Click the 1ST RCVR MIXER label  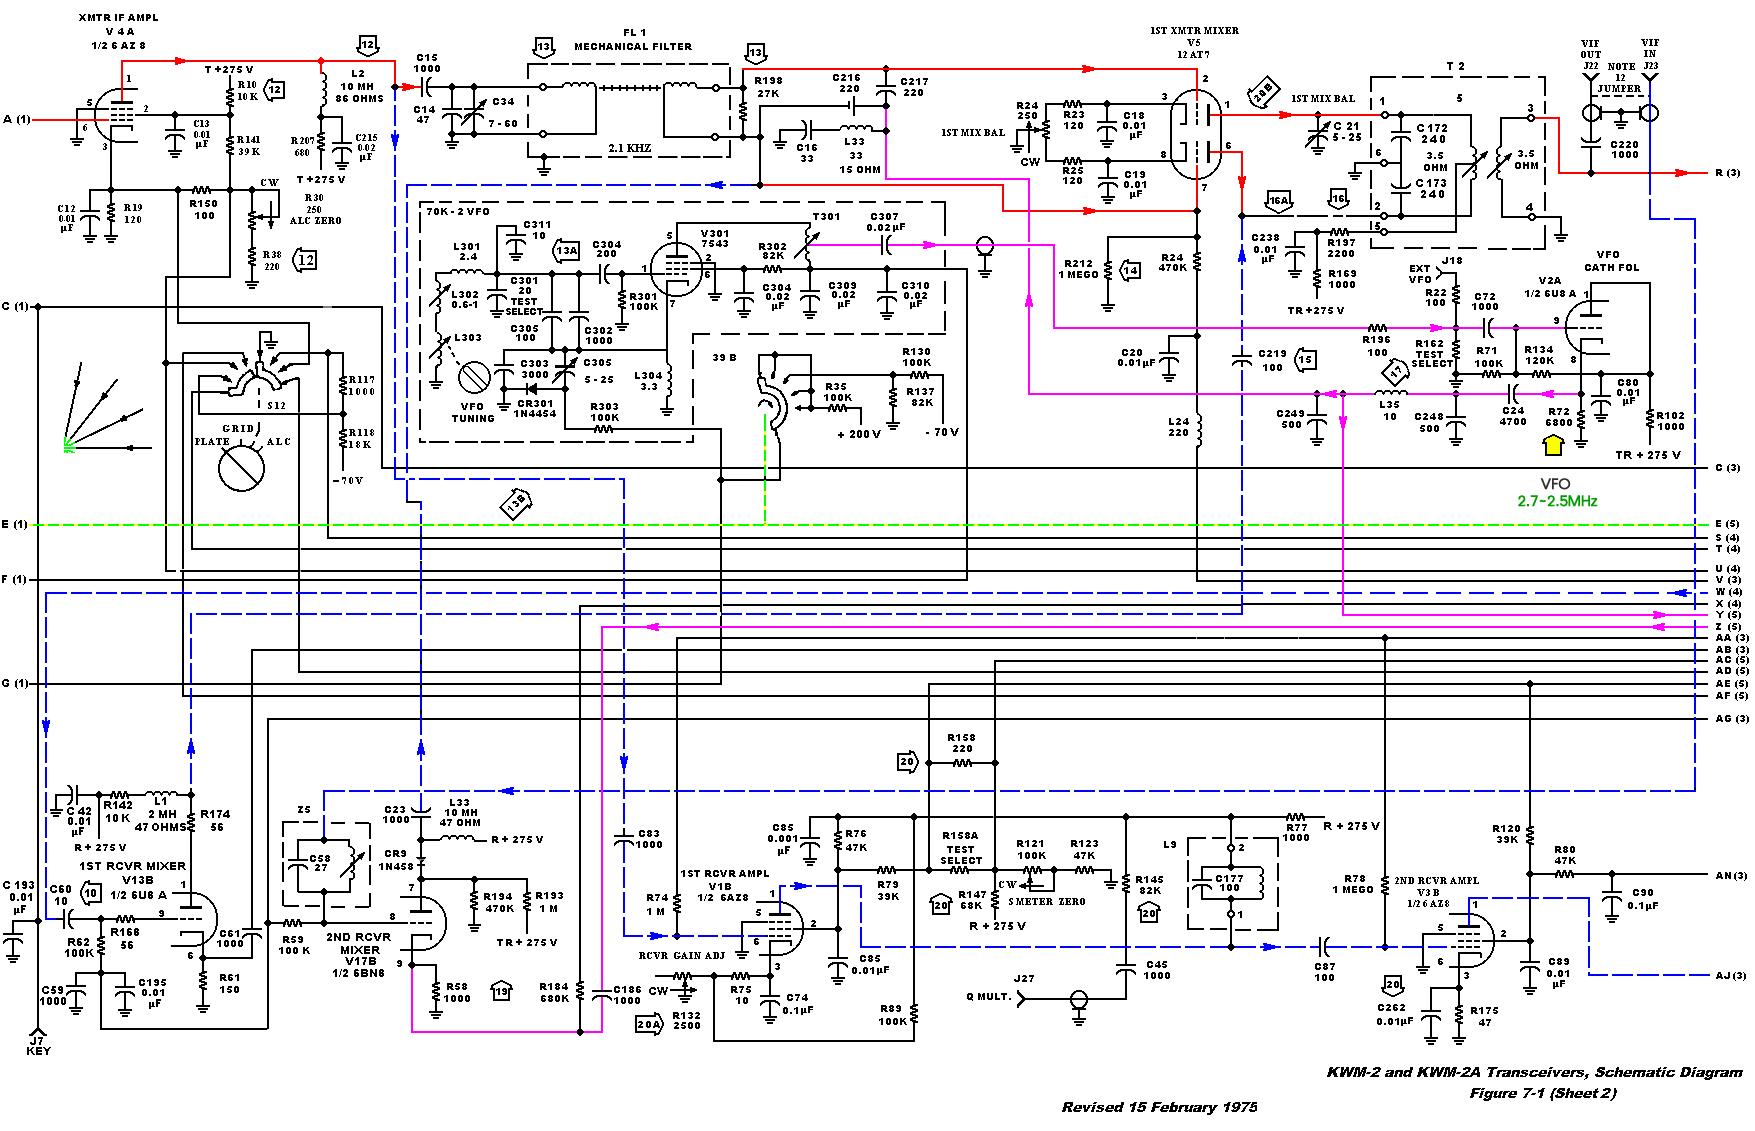[x=132, y=866]
